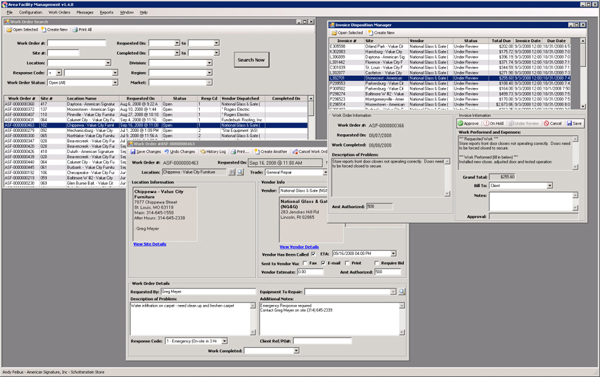The width and height of the screenshot is (600, 377).
Task: Open the Messages menu
Action: click(x=85, y=13)
